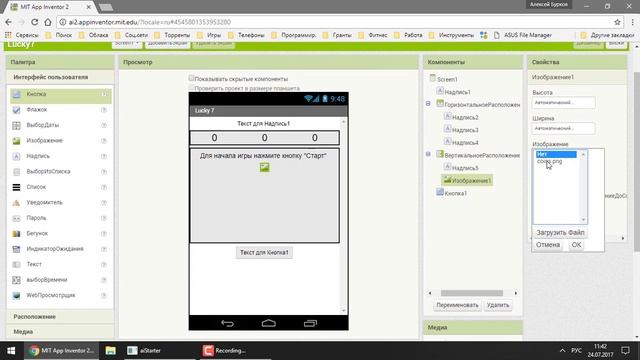Tap the Android recent apps button
Viewport: 640px width, 360px height.
[x=310, y=323]
